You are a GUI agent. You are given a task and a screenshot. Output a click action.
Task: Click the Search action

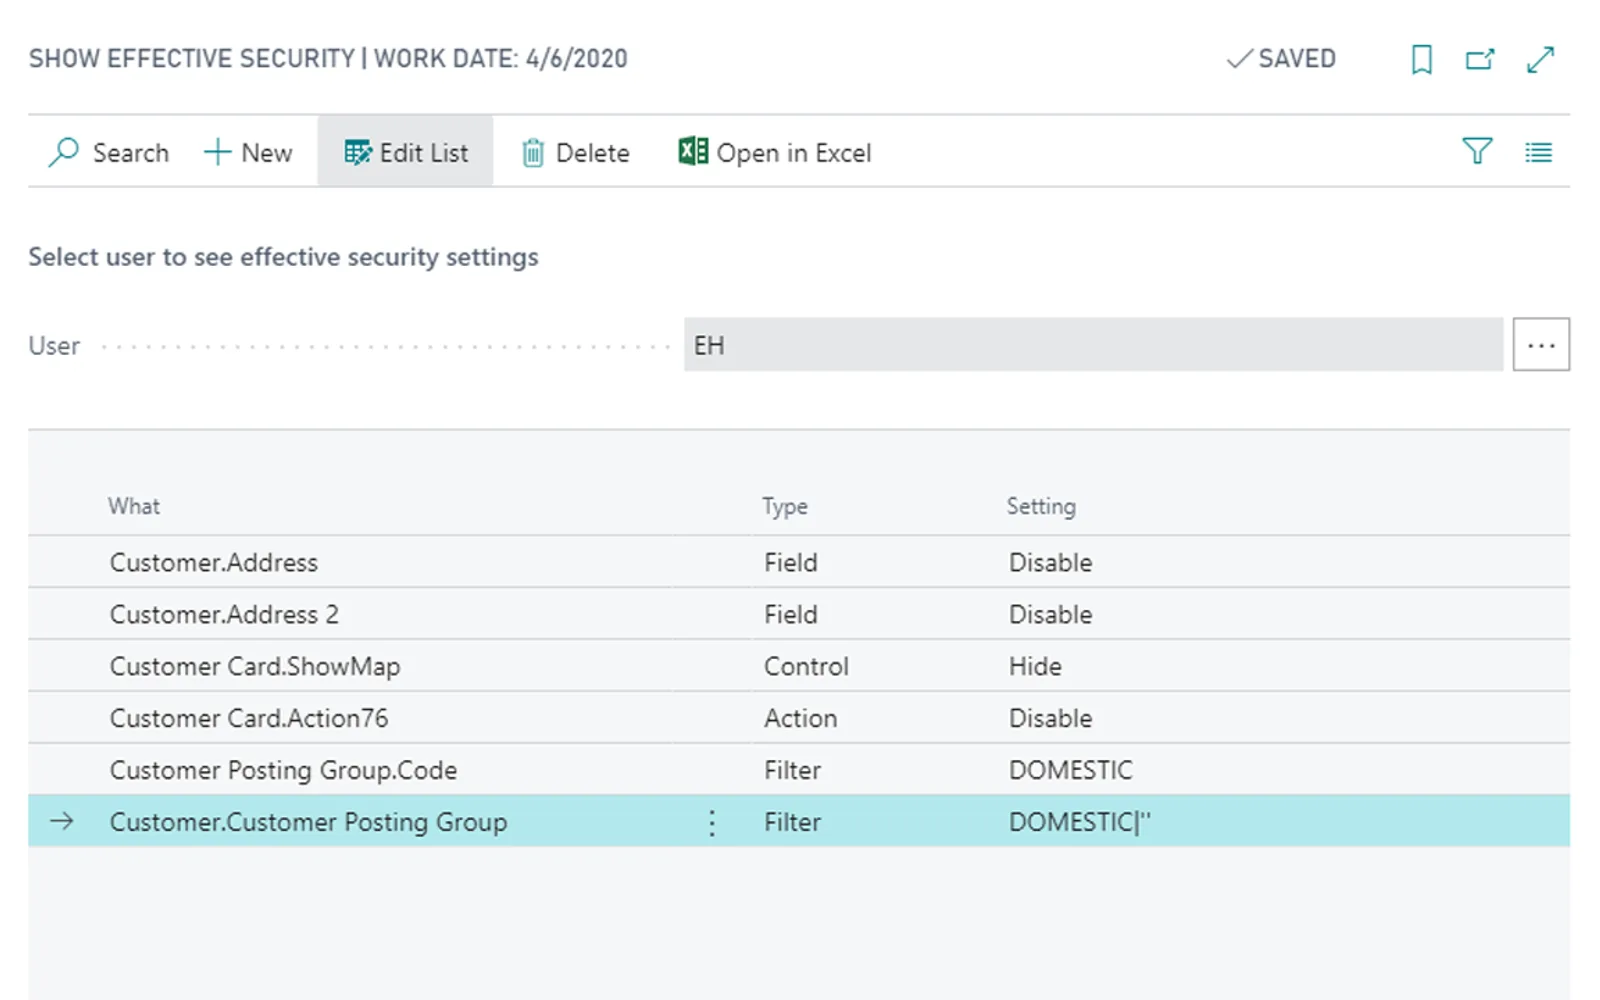(x=109, y=152)
